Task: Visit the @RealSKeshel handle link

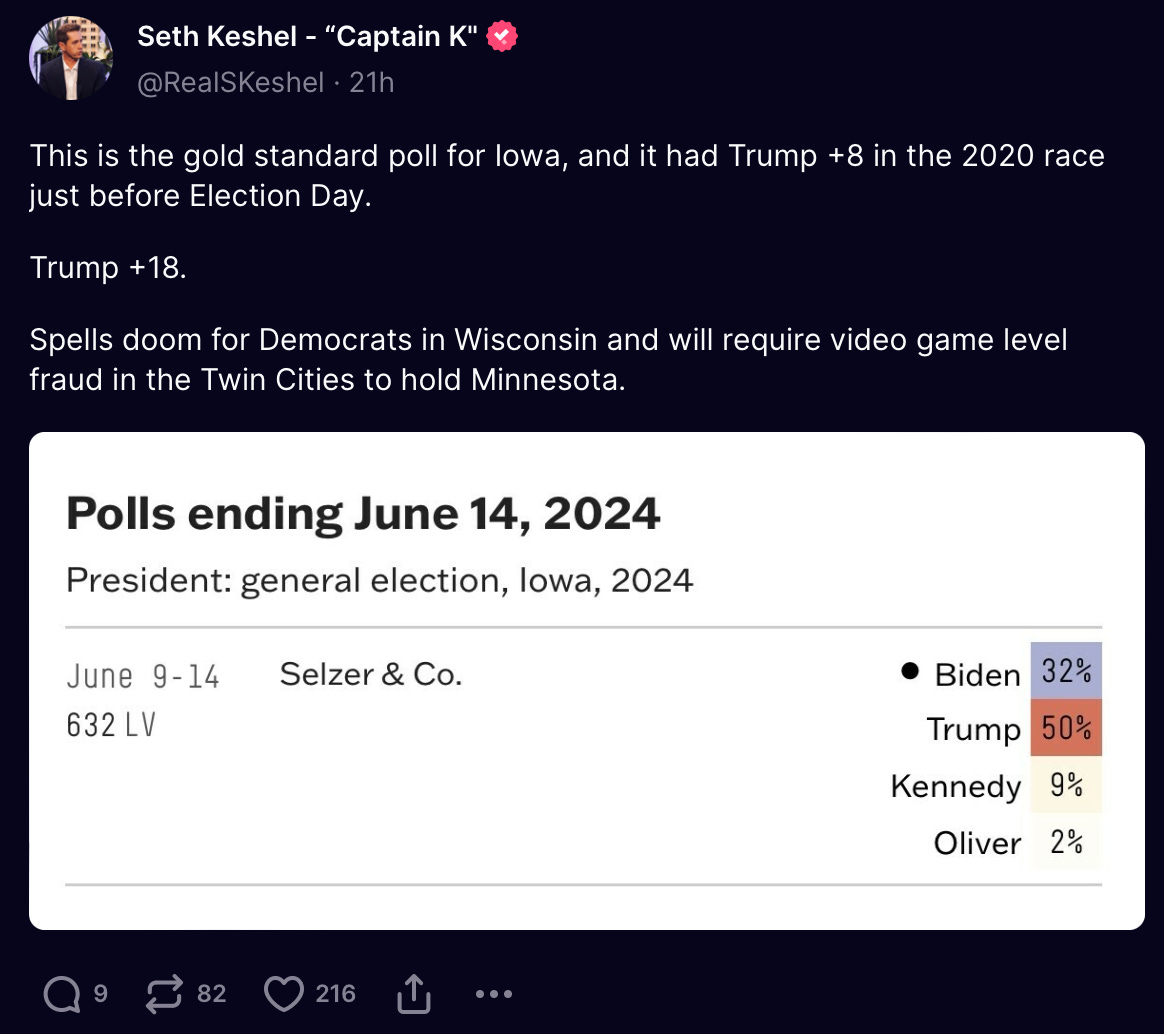Action: 230,82
